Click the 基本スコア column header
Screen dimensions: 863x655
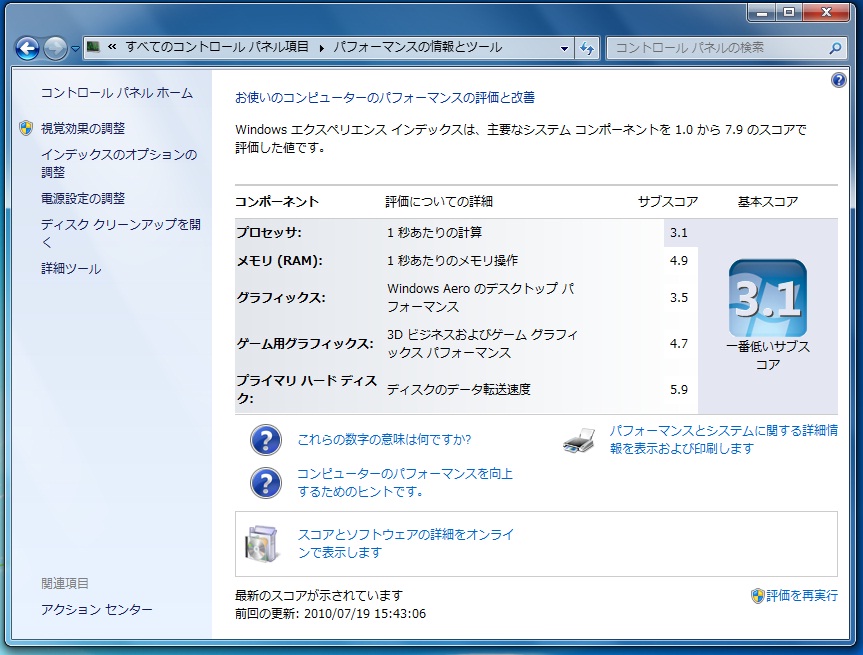[768, 202]
